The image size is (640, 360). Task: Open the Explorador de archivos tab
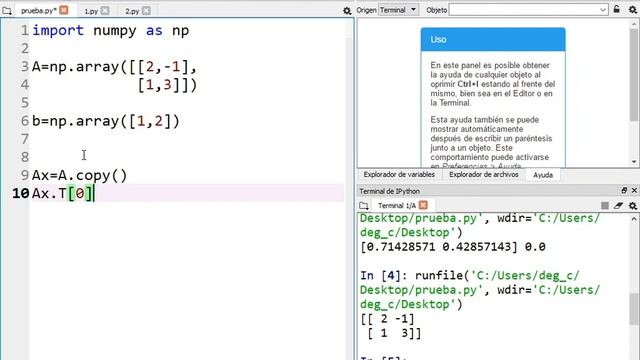(x=484, y=175)
